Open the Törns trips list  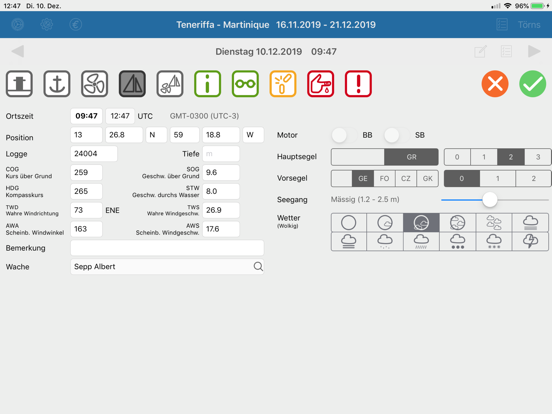tap(529, 25)
